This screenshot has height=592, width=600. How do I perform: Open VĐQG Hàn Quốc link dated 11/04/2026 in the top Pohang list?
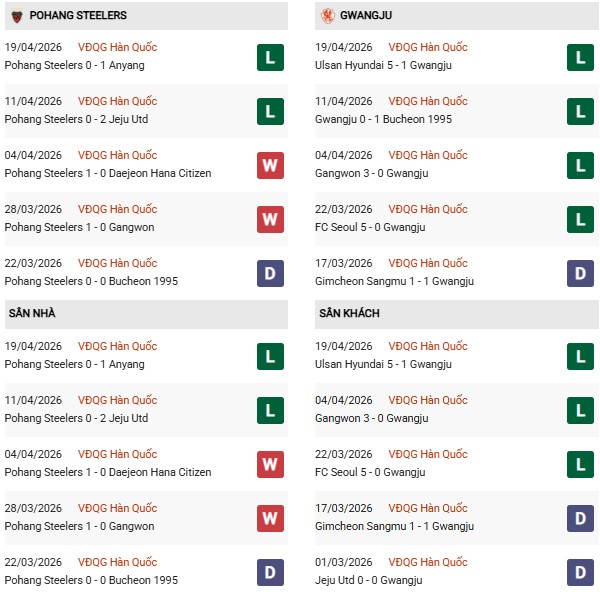click(x=117, y=101)
